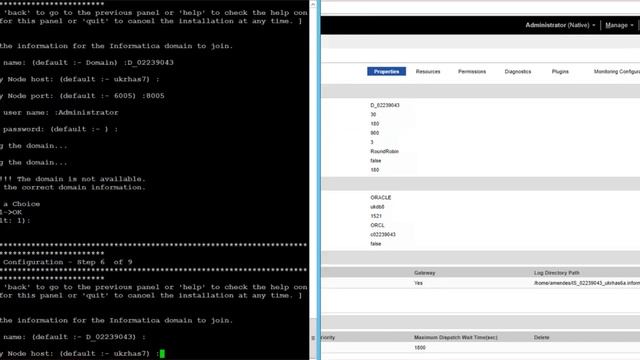Click the log directory path /home/amendes cell
This screenshot has height=360, width=640.
click(x=587, y=283)
